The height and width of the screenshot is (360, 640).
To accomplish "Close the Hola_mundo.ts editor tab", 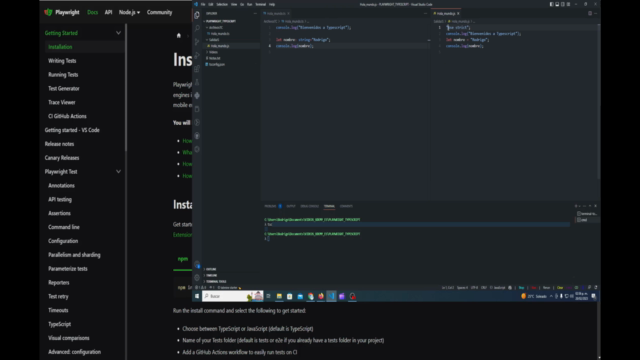I will click(x=288, y=13).
